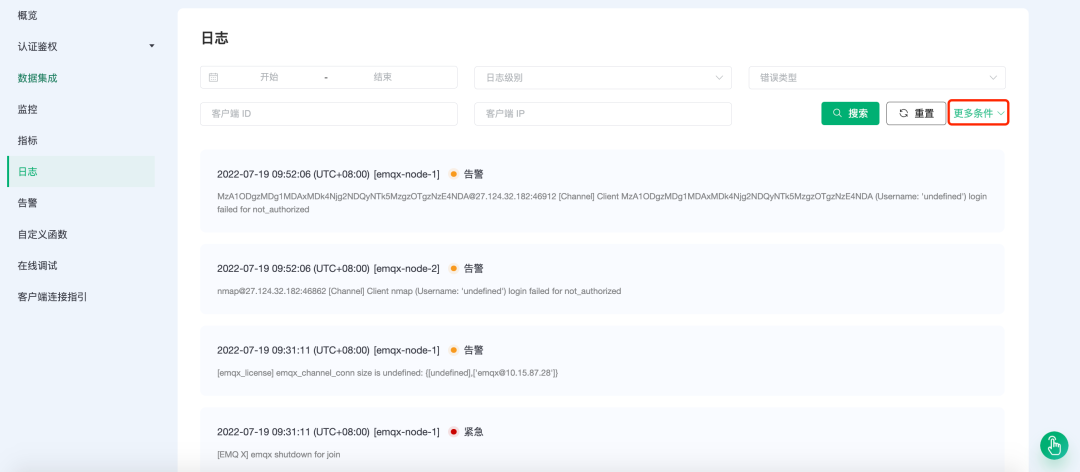1080x472 pixels.
Task: Click the emqx_license channel_conn size message
Action: click(x=387, y=373)
